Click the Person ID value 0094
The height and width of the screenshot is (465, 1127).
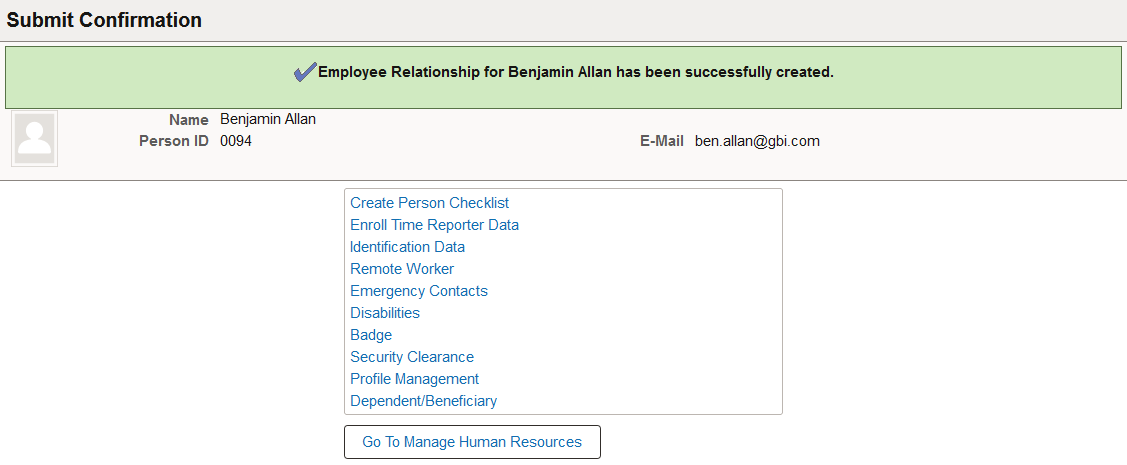tap(236, 142)
